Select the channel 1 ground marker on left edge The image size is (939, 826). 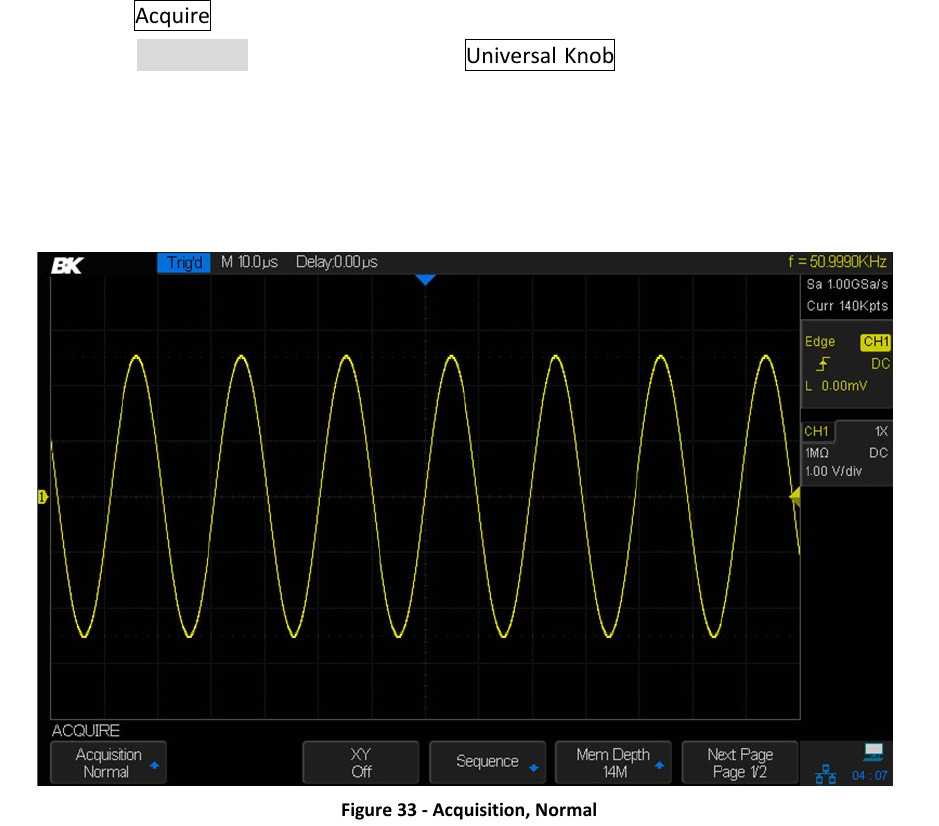point(43,497)
